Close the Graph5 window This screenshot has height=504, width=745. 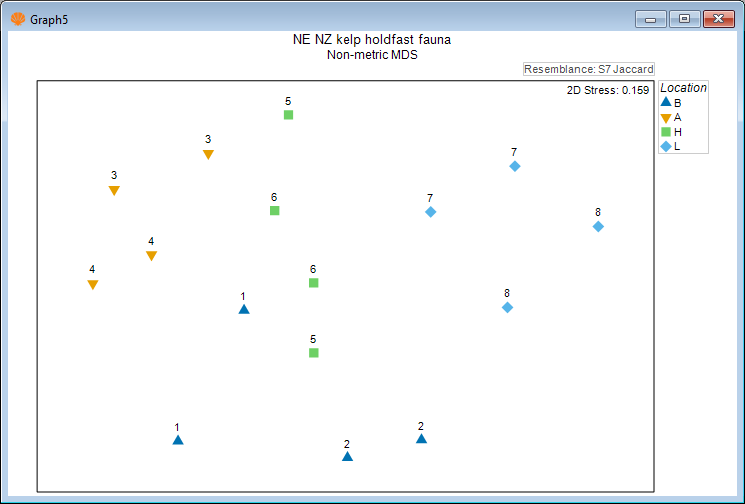coord(719,19)
